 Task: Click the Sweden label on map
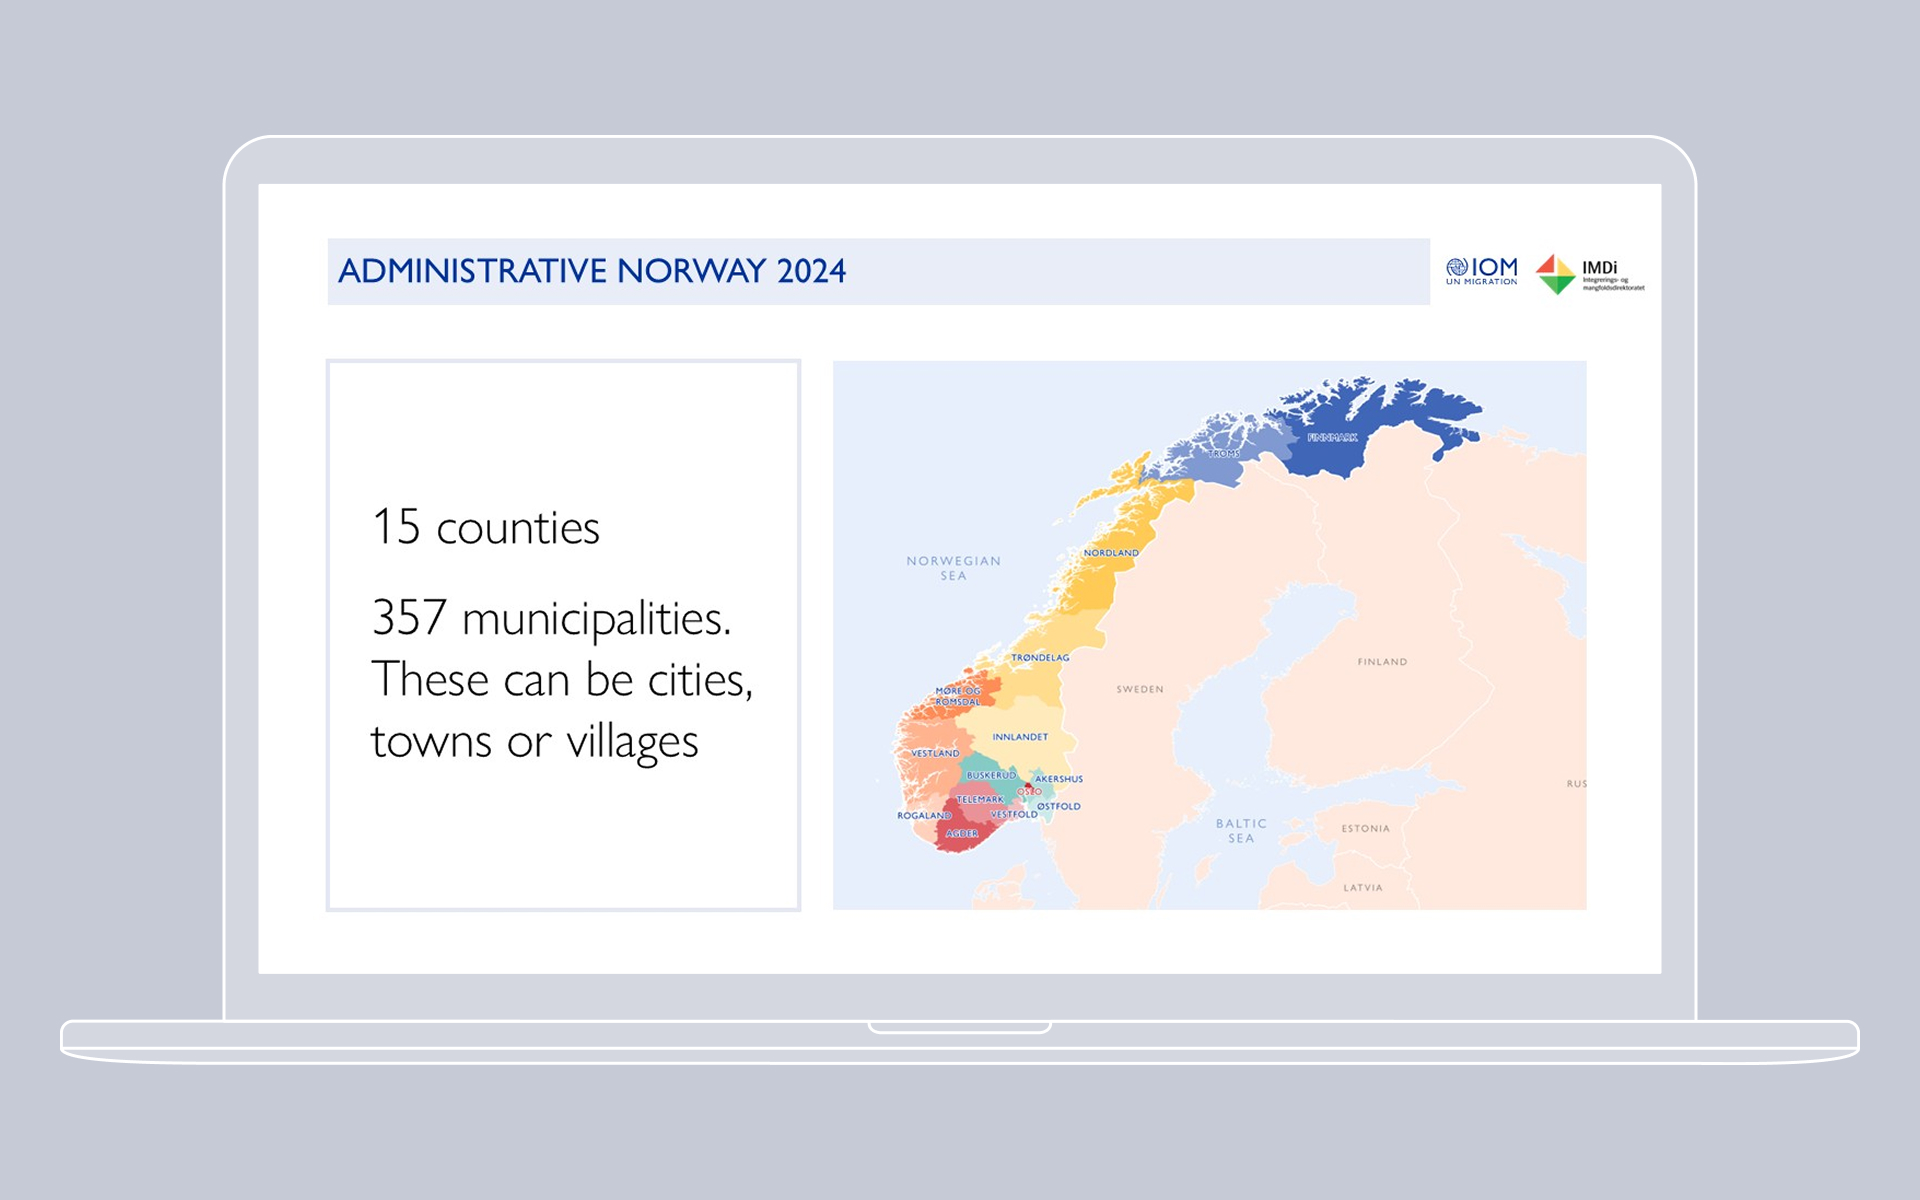tap(1139, 689)
